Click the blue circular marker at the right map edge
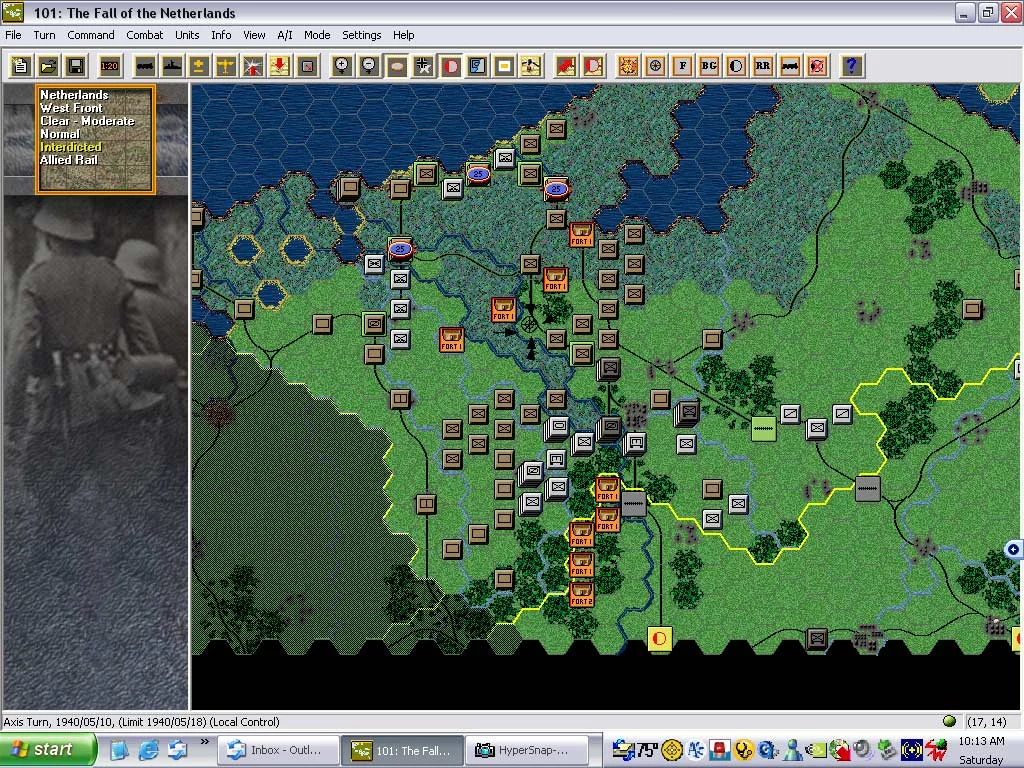This screenshot has width=1024, height=768. 1013,549
